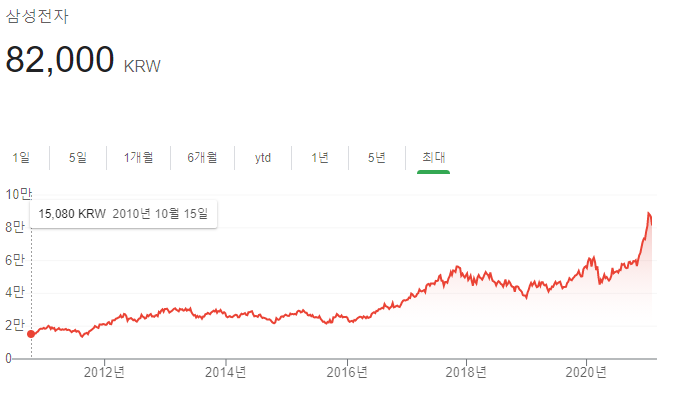Switch chart to 6개월 range
675x401 pixels.
[202, 157]
